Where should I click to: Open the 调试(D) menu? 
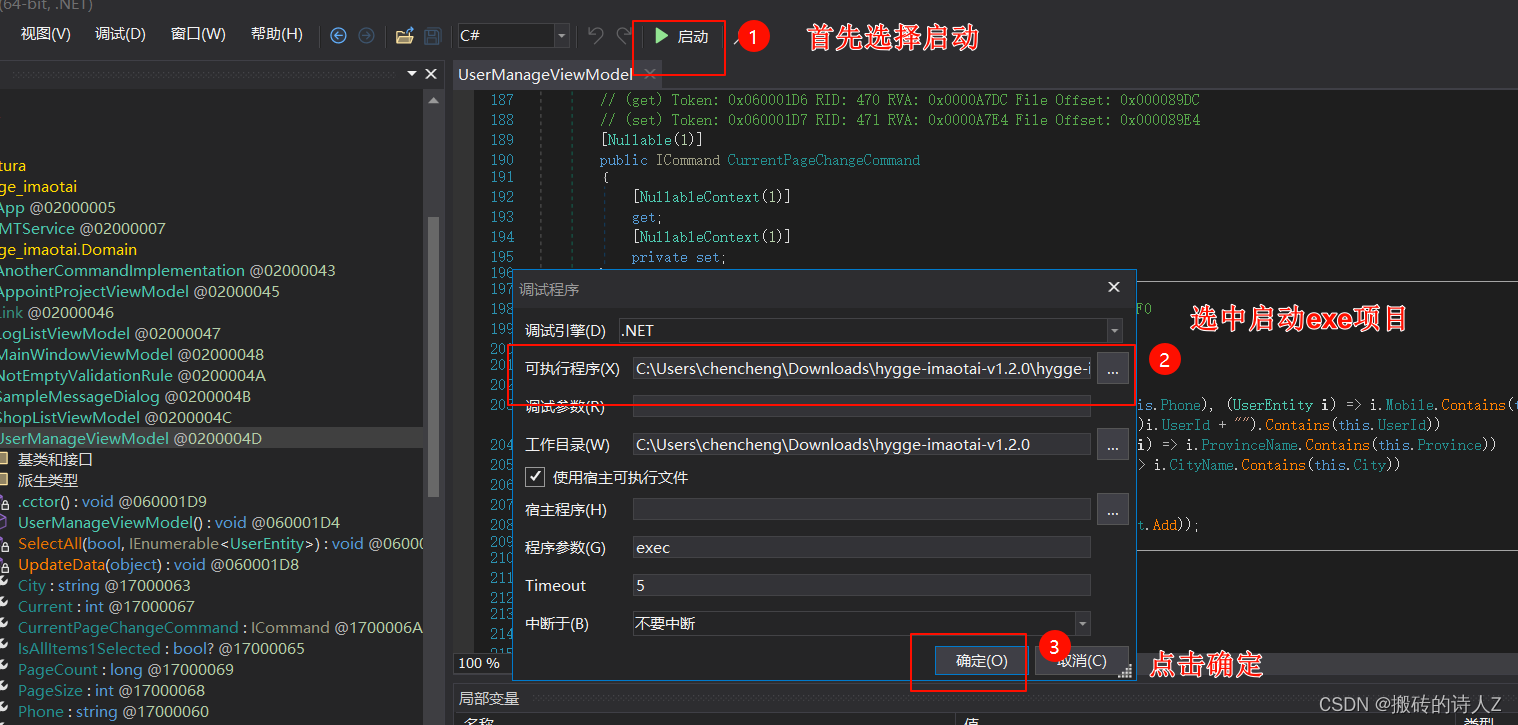(120, 34)
